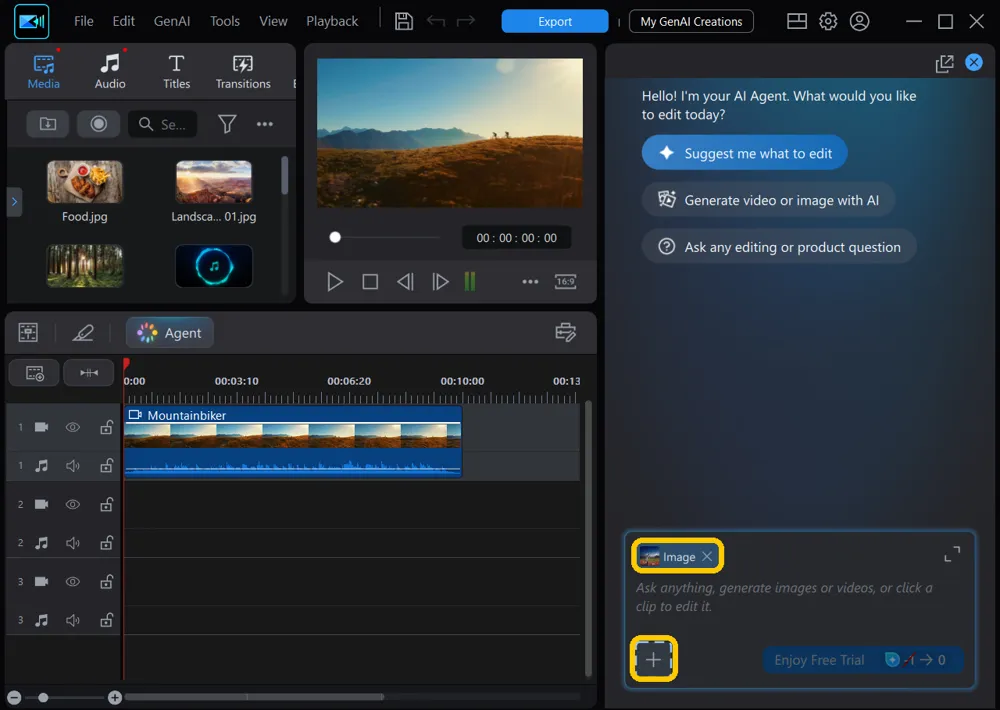Click the Agent button above timeline
This screenshot has height=710, width=1000.
click(170, 332)
